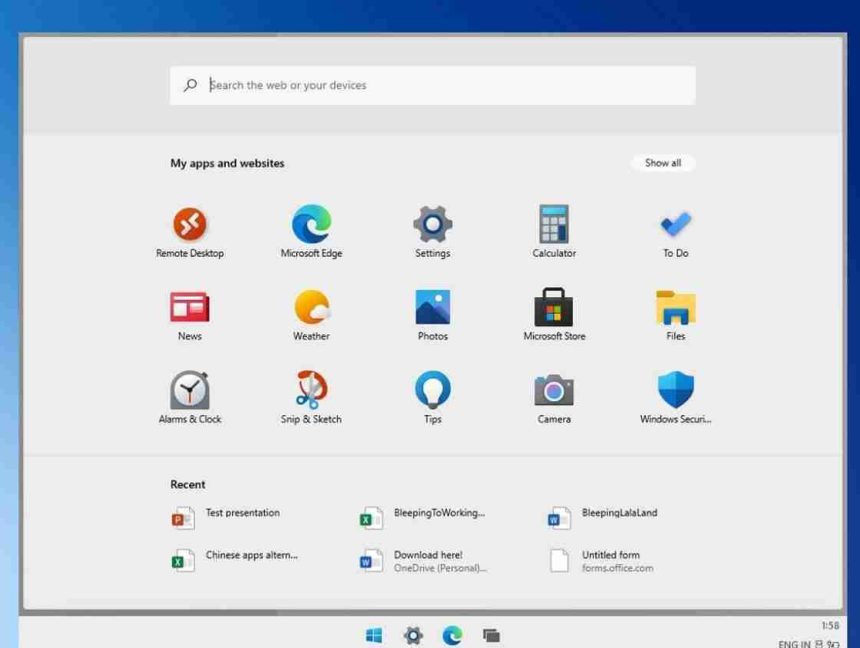Launch the Photos app

[x=433, y=315]
